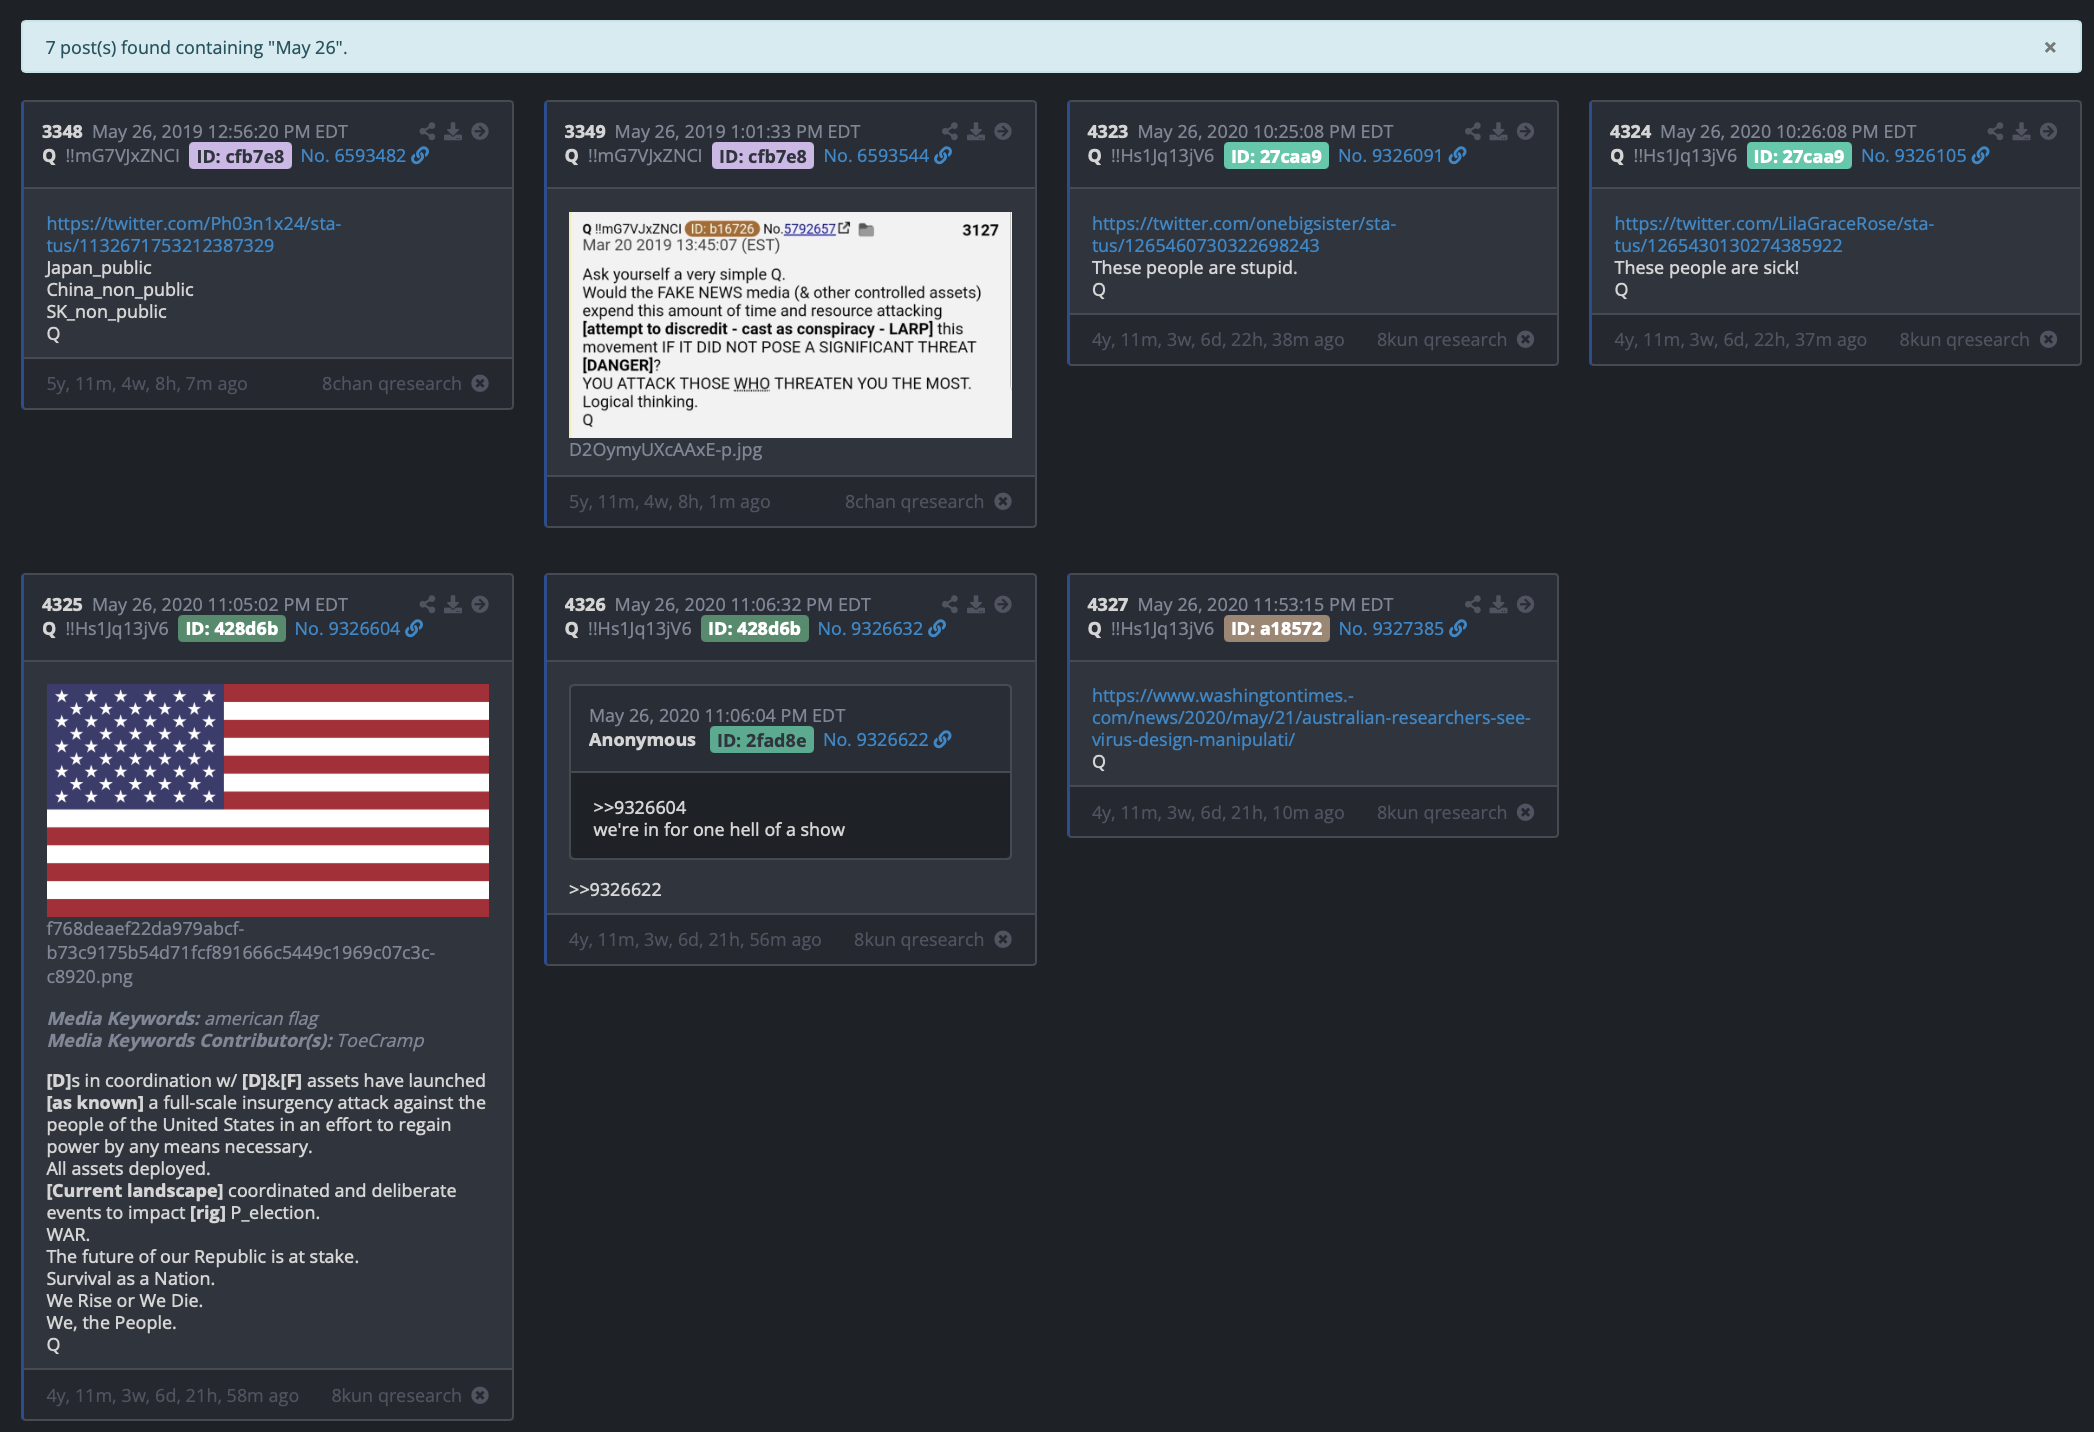
Task: Click the ID: 428d6b badge on post 4326
Action: pos(755,629)
